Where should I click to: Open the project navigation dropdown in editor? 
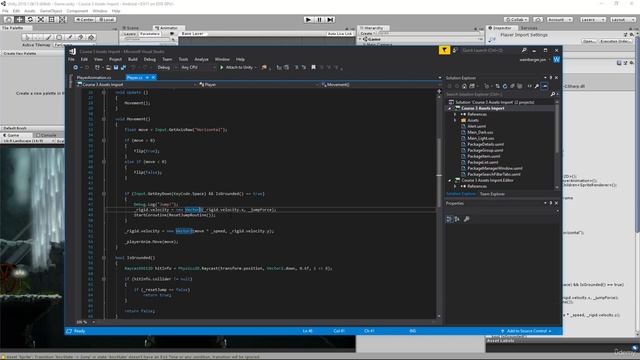point(136,84)
